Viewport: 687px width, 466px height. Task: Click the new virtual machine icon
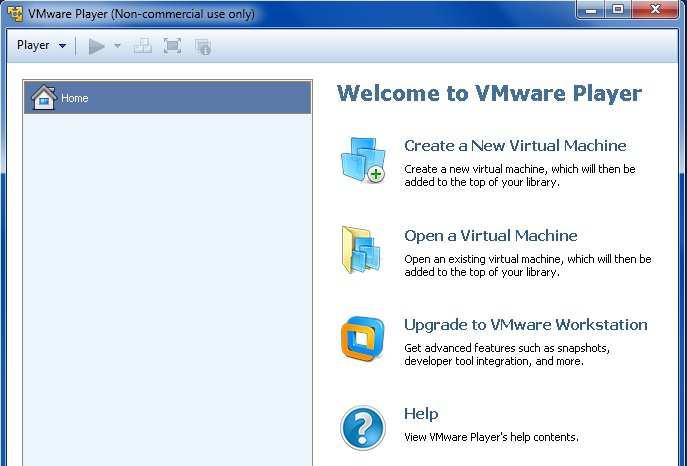[x=363, y=160]
